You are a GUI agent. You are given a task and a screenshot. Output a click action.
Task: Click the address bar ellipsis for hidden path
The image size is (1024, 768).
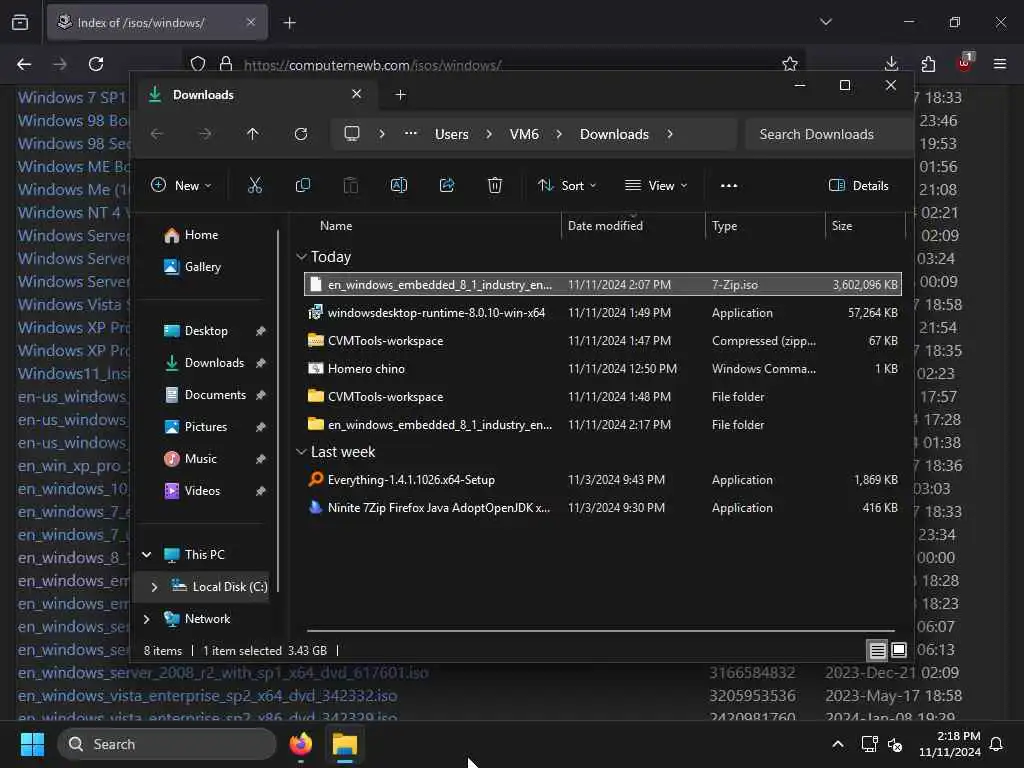point(411,134)
